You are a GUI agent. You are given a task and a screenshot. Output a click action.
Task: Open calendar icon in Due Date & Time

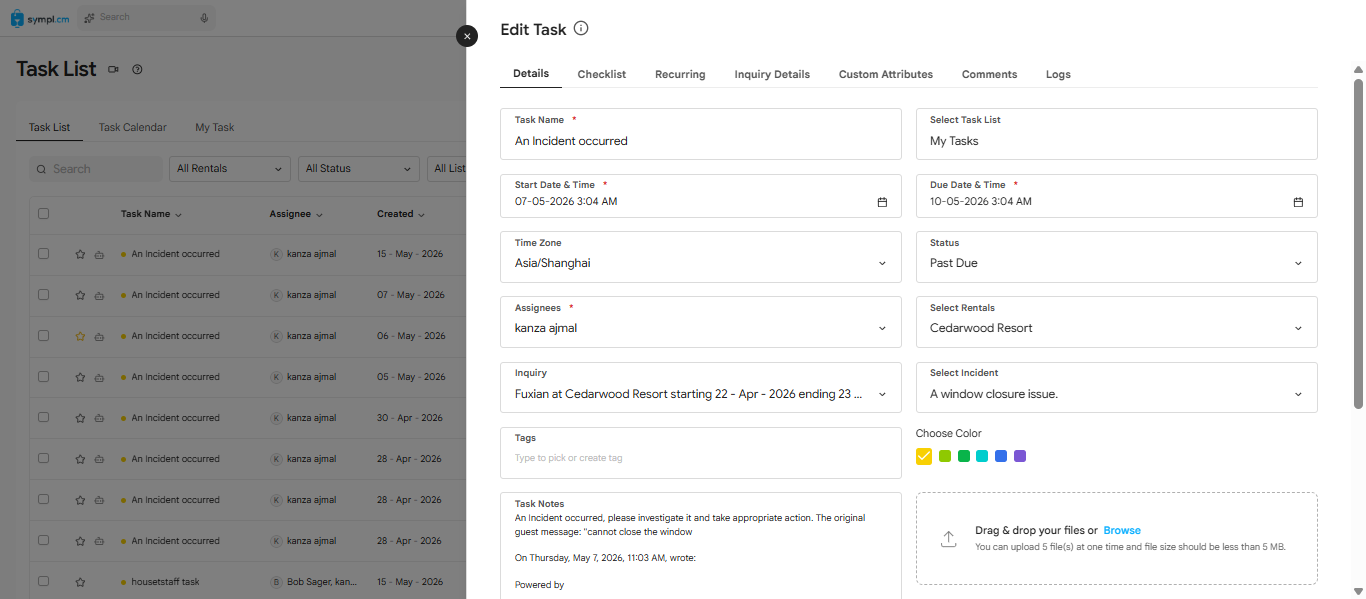coord(1298,202)
